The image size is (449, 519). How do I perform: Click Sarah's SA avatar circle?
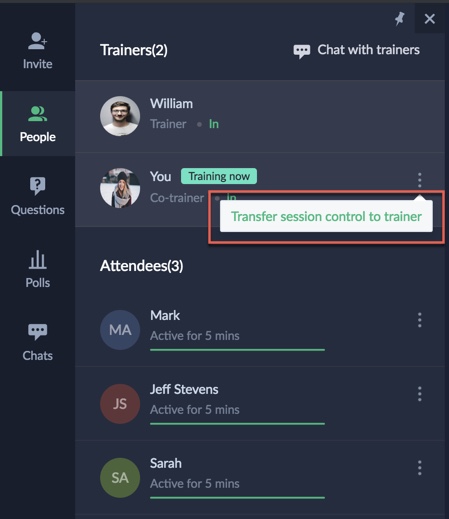click(x=120, y=478)
